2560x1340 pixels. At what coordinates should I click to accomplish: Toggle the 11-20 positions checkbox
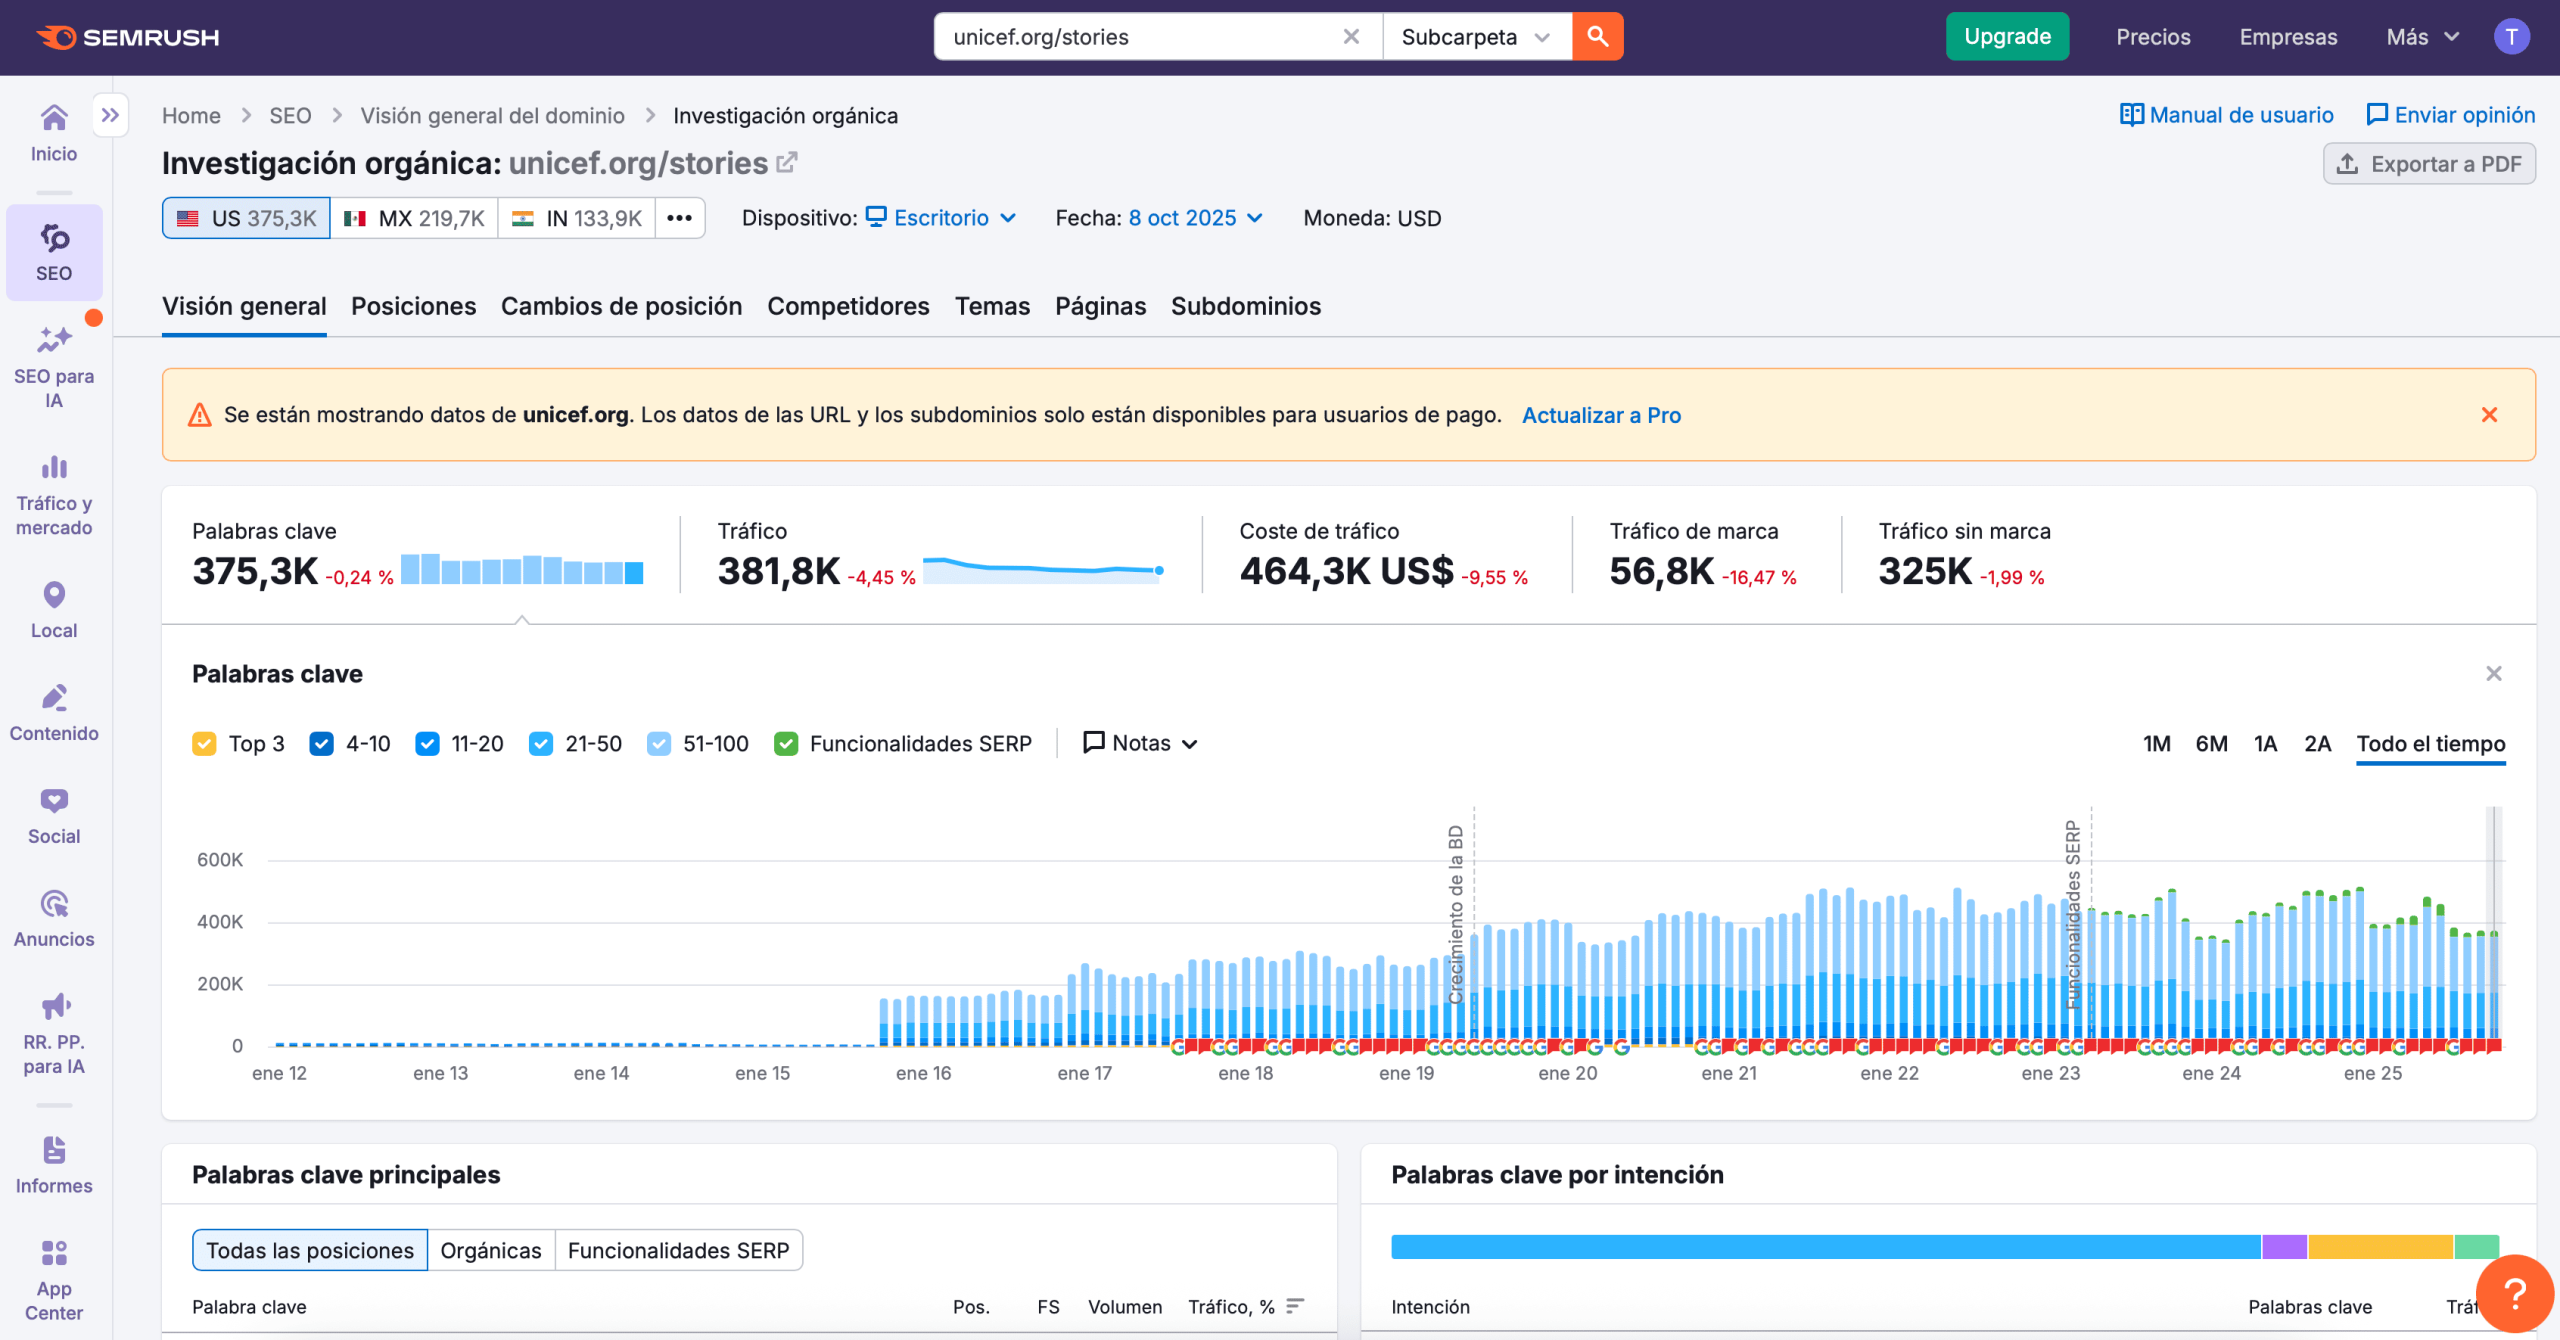[427, 744]
